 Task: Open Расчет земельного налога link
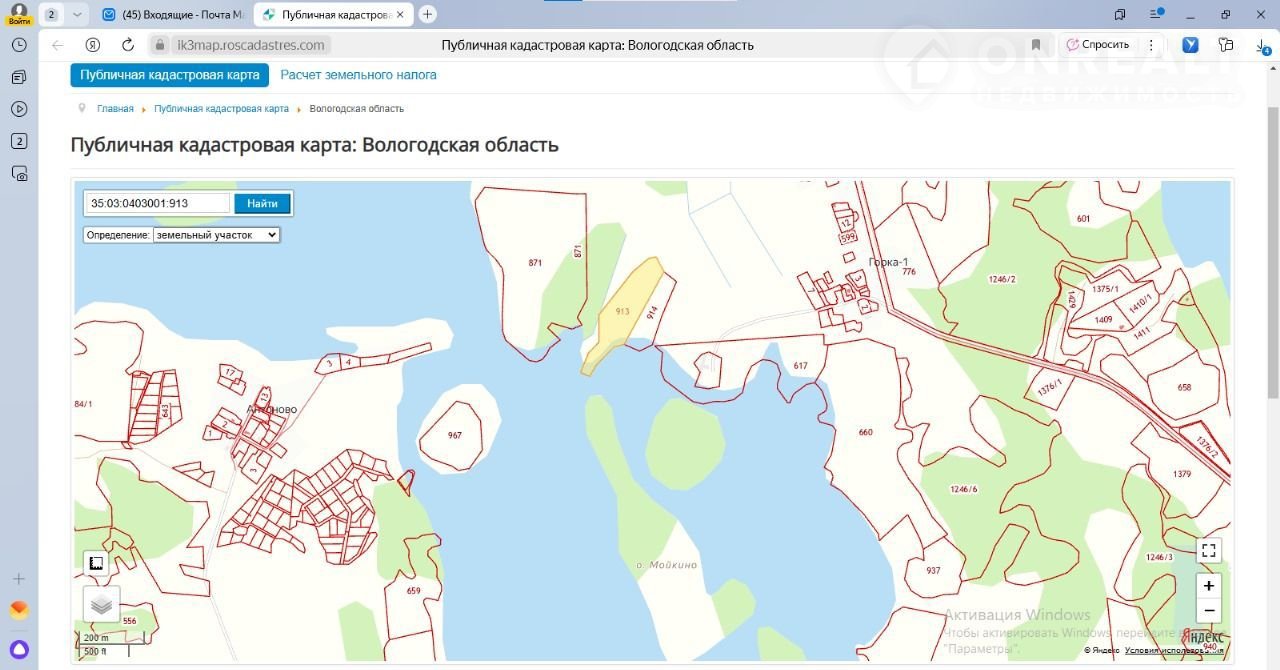click(358, 75)
